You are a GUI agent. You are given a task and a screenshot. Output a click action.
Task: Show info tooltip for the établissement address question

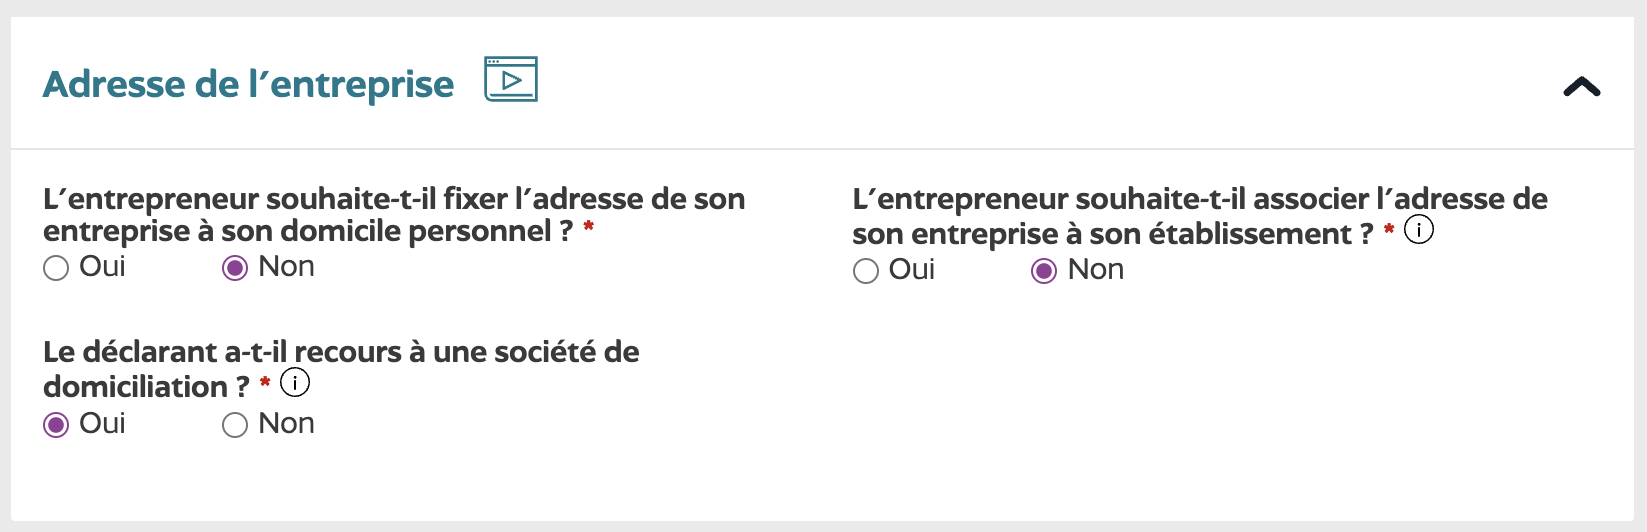click(x=1419, y=230)
